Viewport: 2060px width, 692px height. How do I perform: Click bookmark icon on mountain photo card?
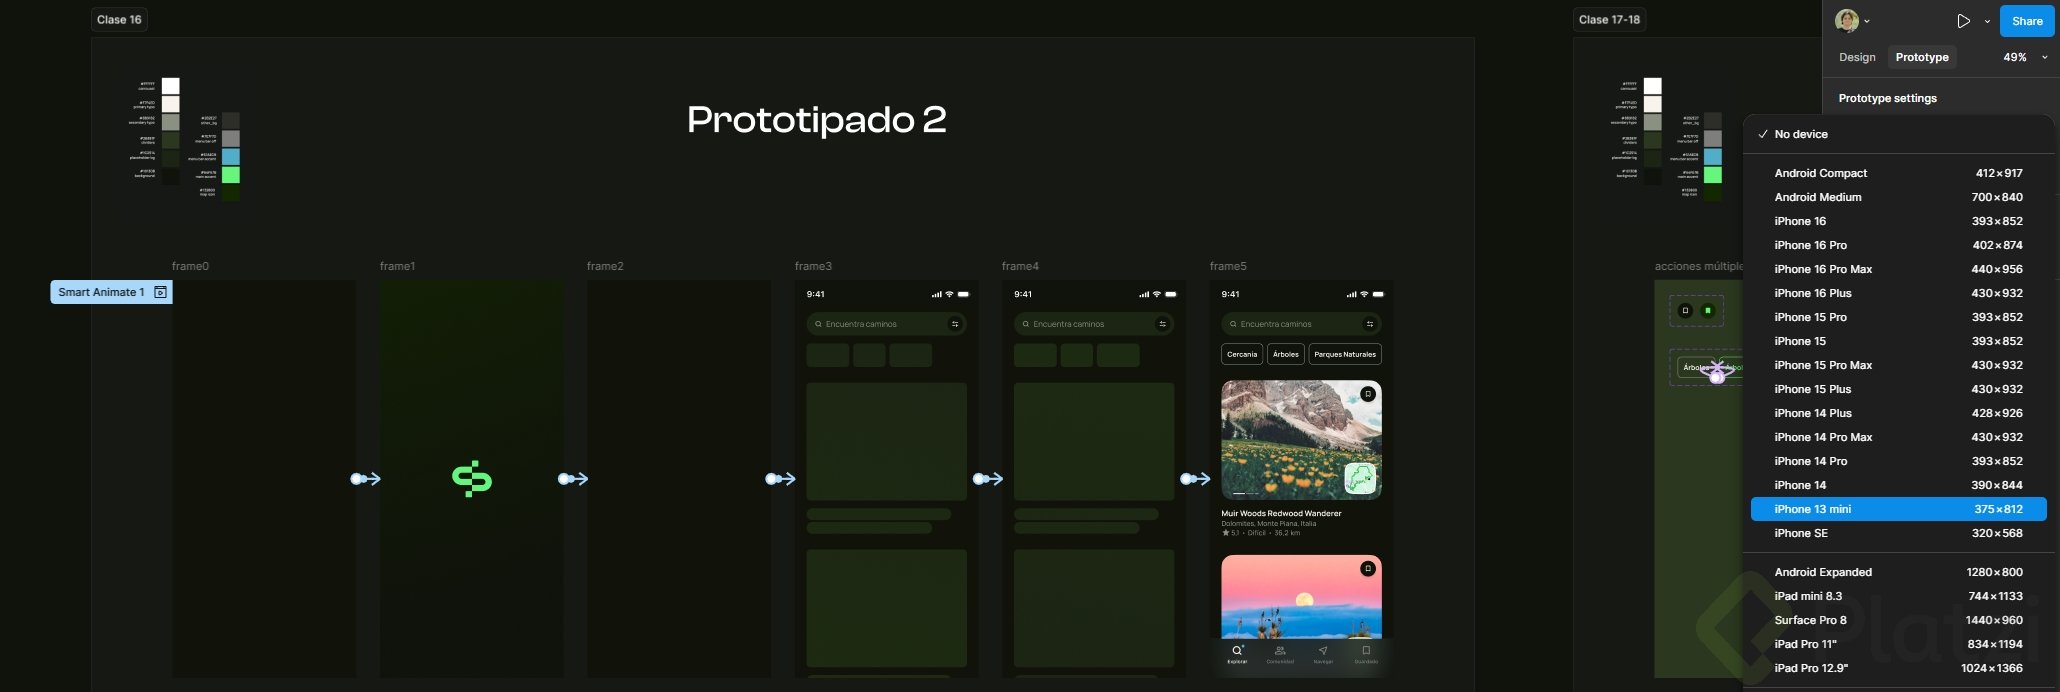pyautogui.click(x=1367, y=394)
